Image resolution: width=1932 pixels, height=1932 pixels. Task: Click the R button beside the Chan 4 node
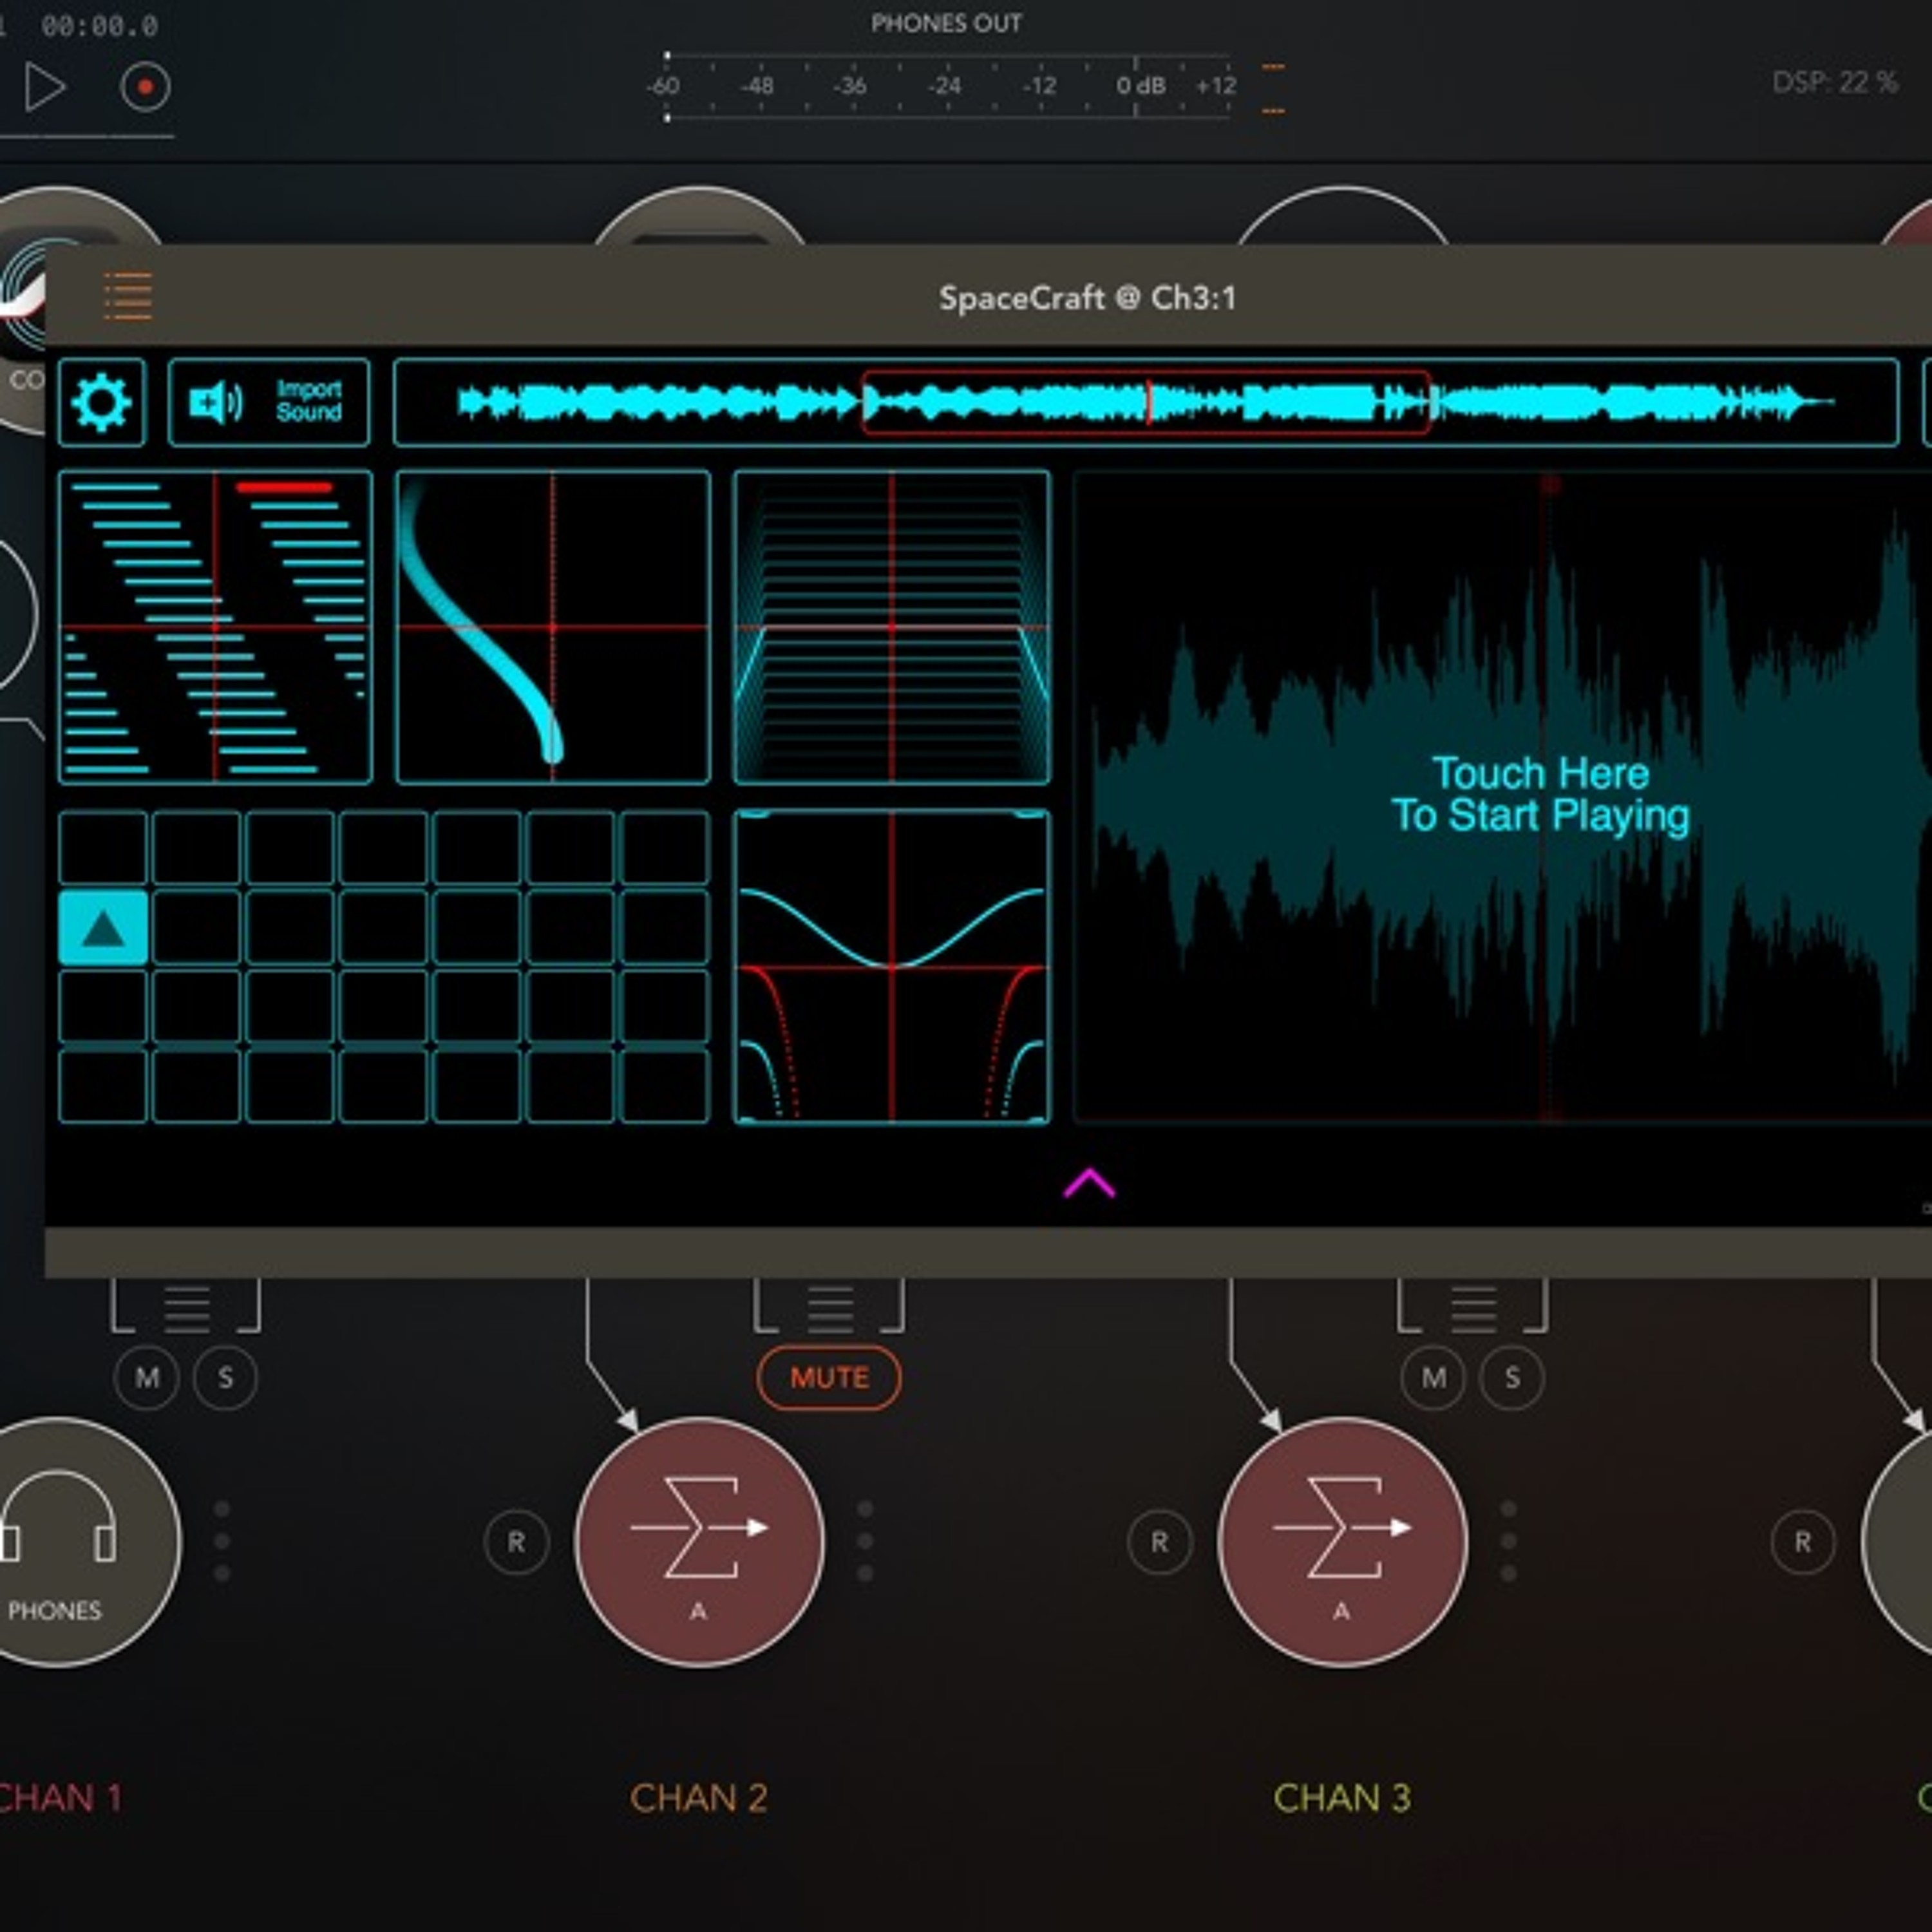tap(1802, 1542)
